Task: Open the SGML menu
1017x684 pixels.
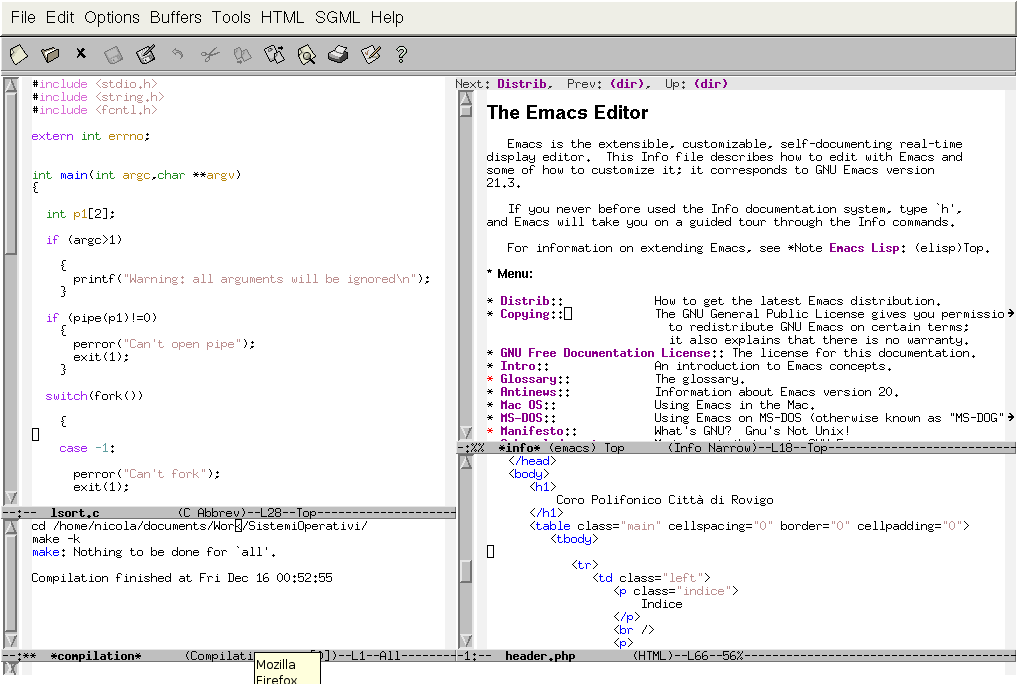Action: [x=337, y=17]
